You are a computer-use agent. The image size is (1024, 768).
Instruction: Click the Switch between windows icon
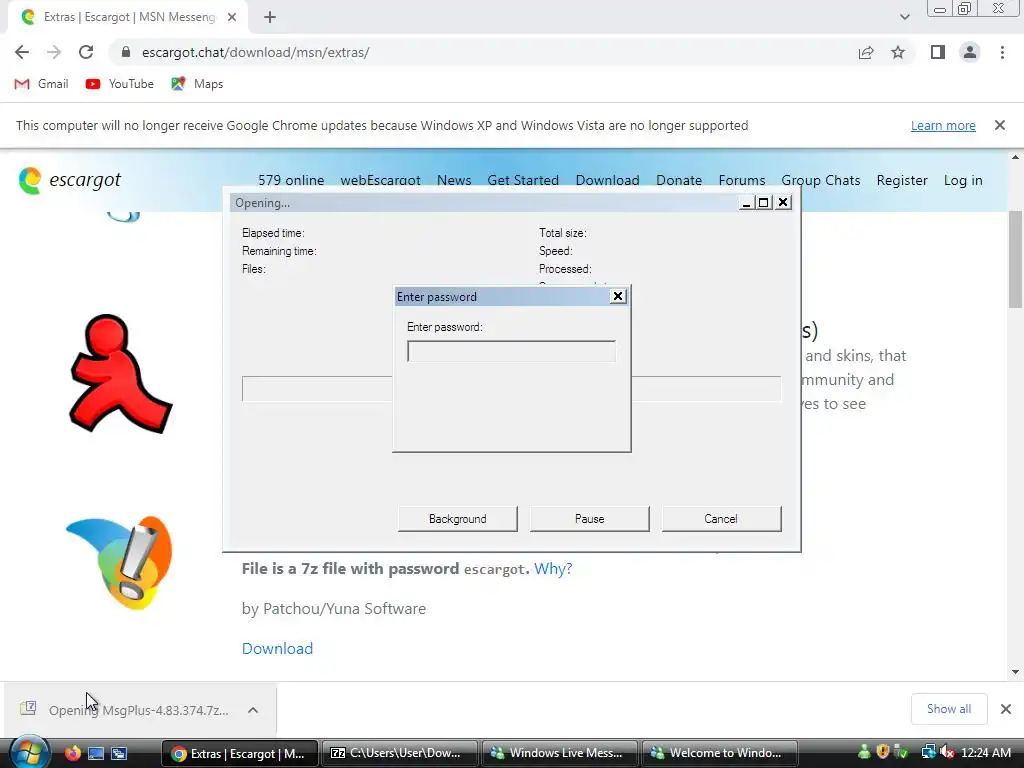tap(119, 753)
